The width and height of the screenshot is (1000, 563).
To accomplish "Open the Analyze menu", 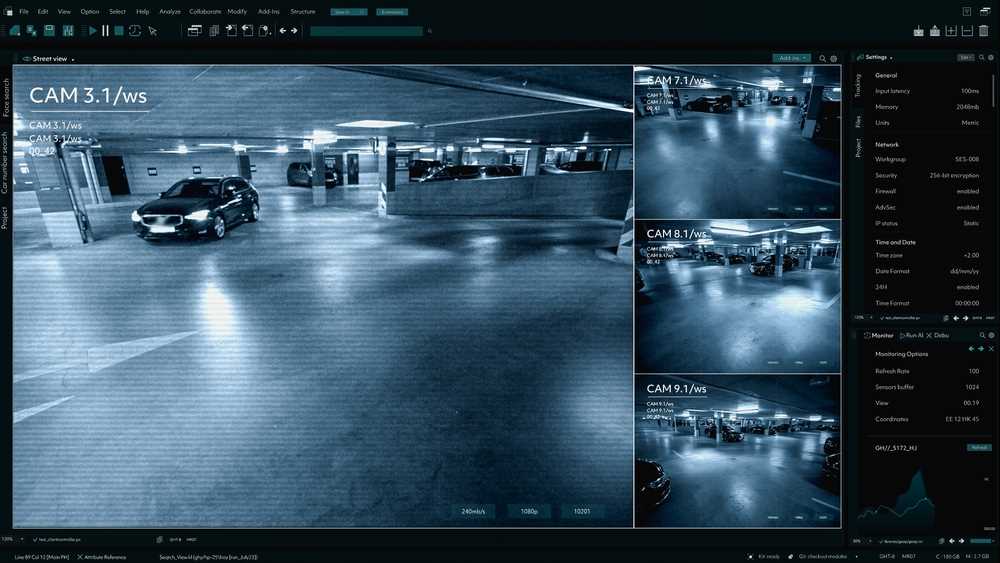I will click(170, 11).
